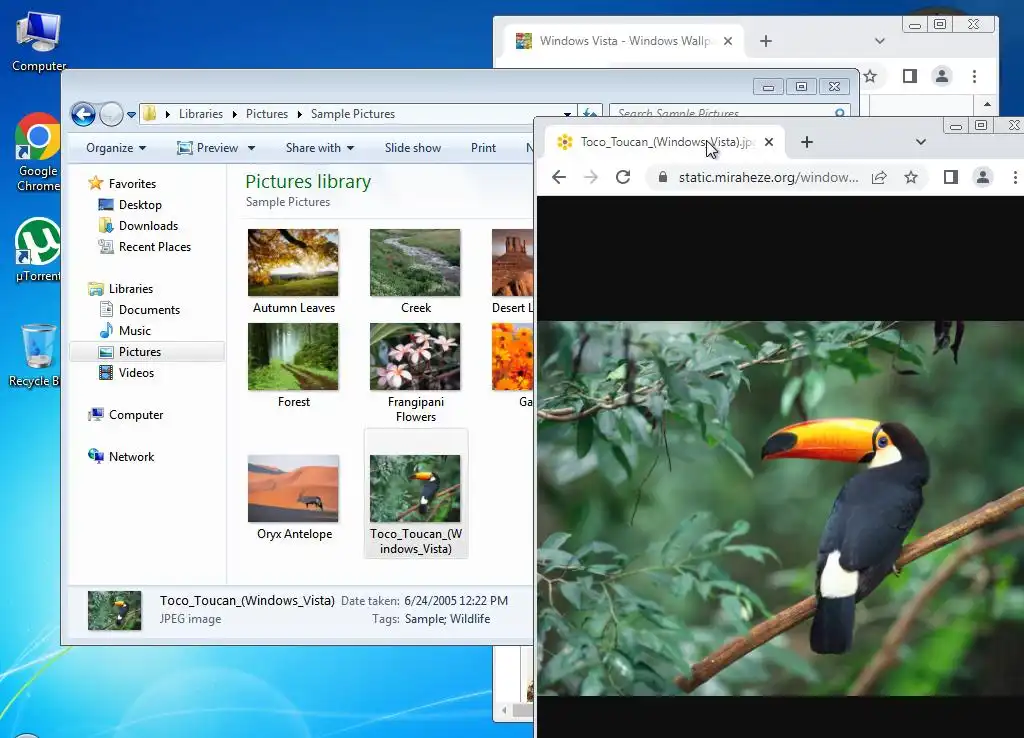Click the Tags value Sample; Wildlife
The height and width of the screenshot is (738, 1024).
447,619
